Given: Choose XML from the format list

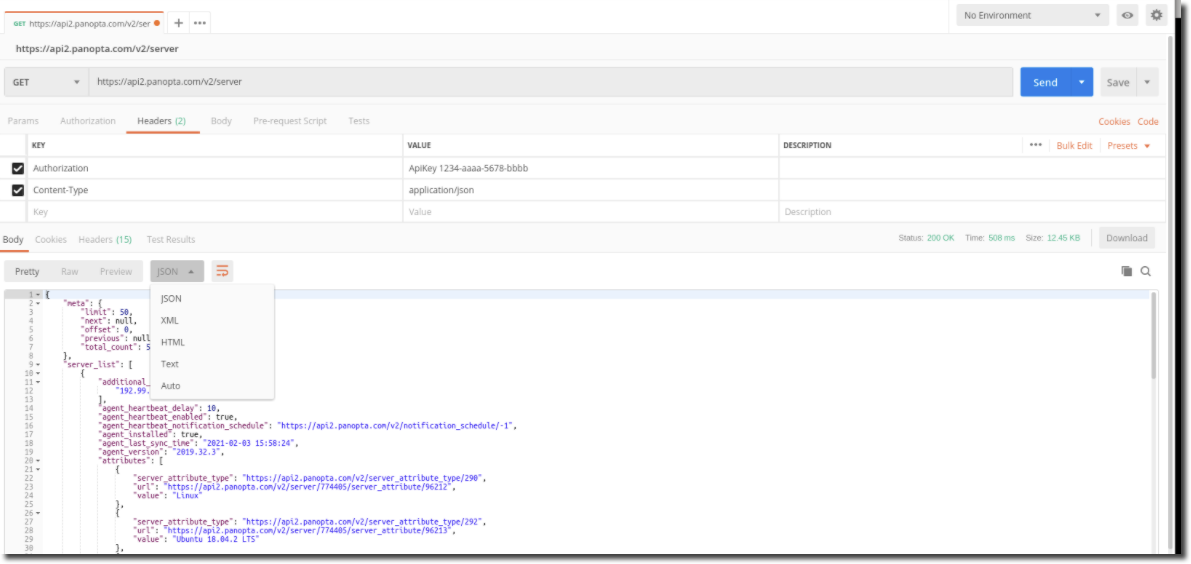Looking at the screenshot, I should click(x=170, y=320).
